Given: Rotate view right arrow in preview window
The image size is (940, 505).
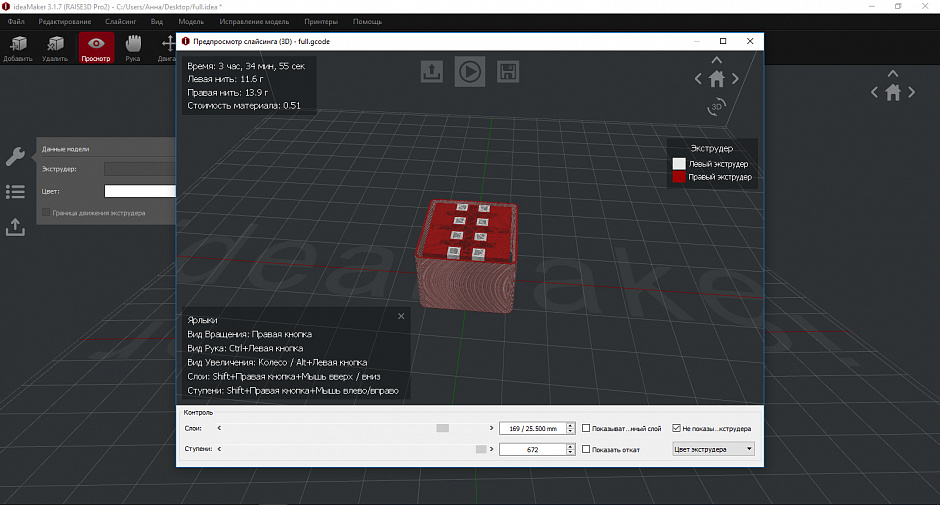Looking at the screenshot, I should [735, 79].
